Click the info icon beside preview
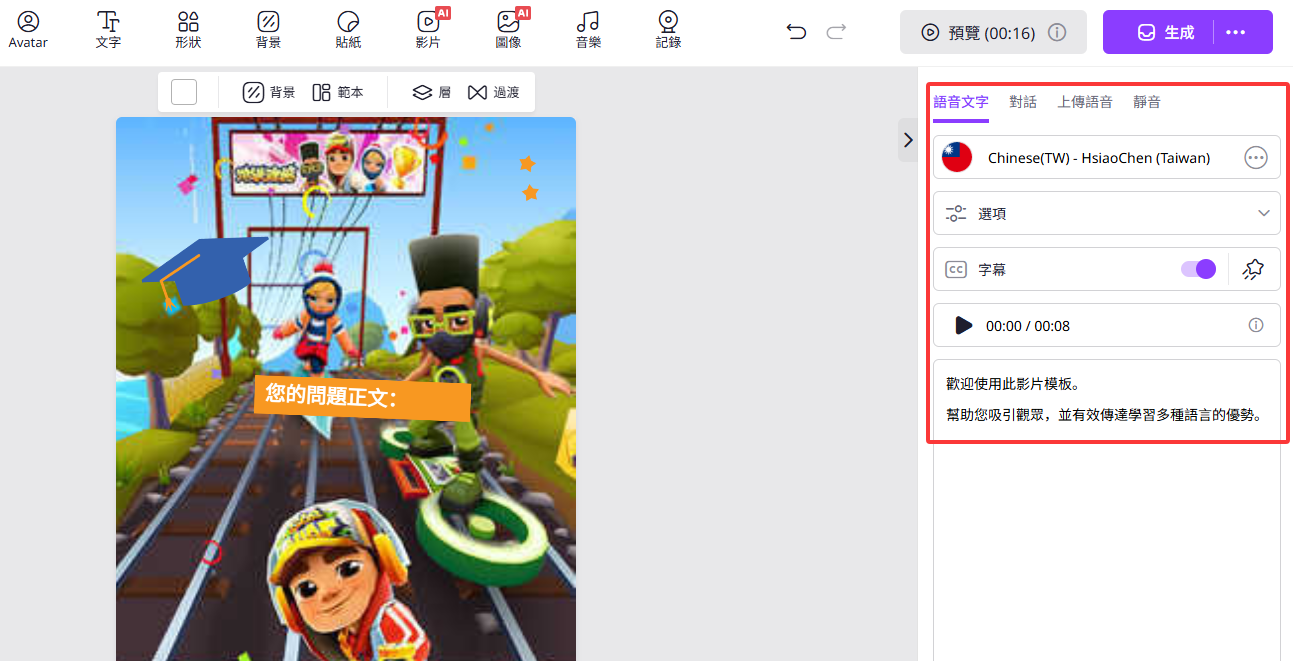 pyautogui.click(x=1056, y=32)
